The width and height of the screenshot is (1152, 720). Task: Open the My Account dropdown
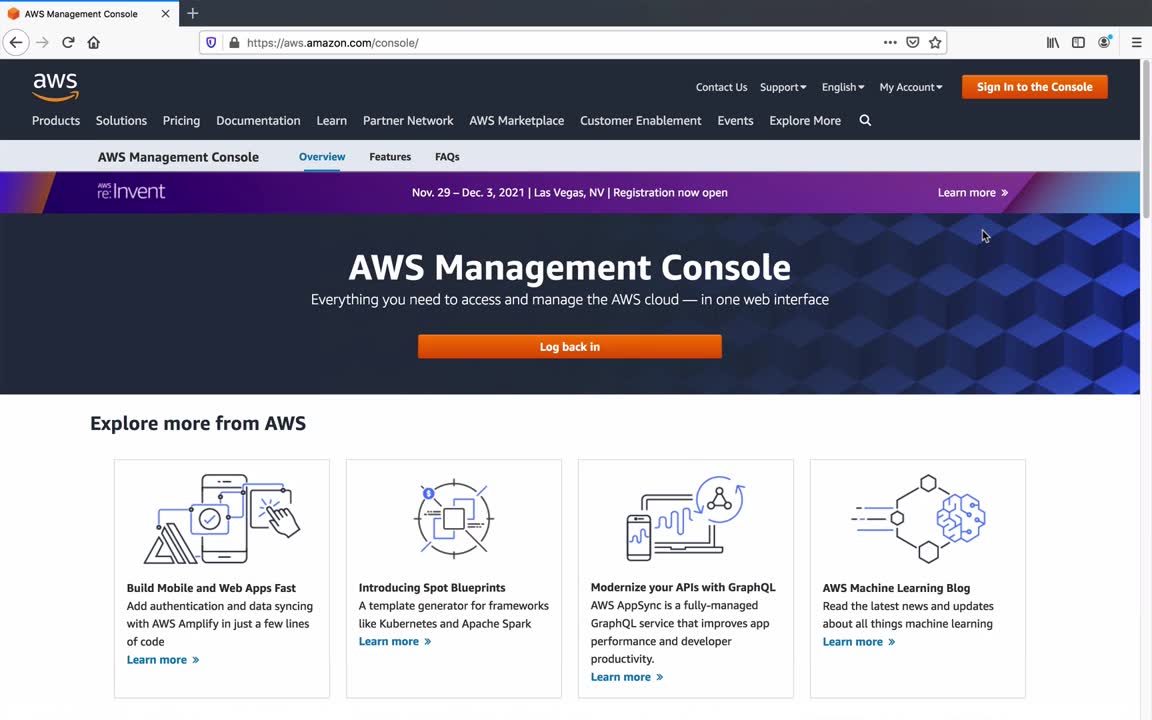[911, 87]
